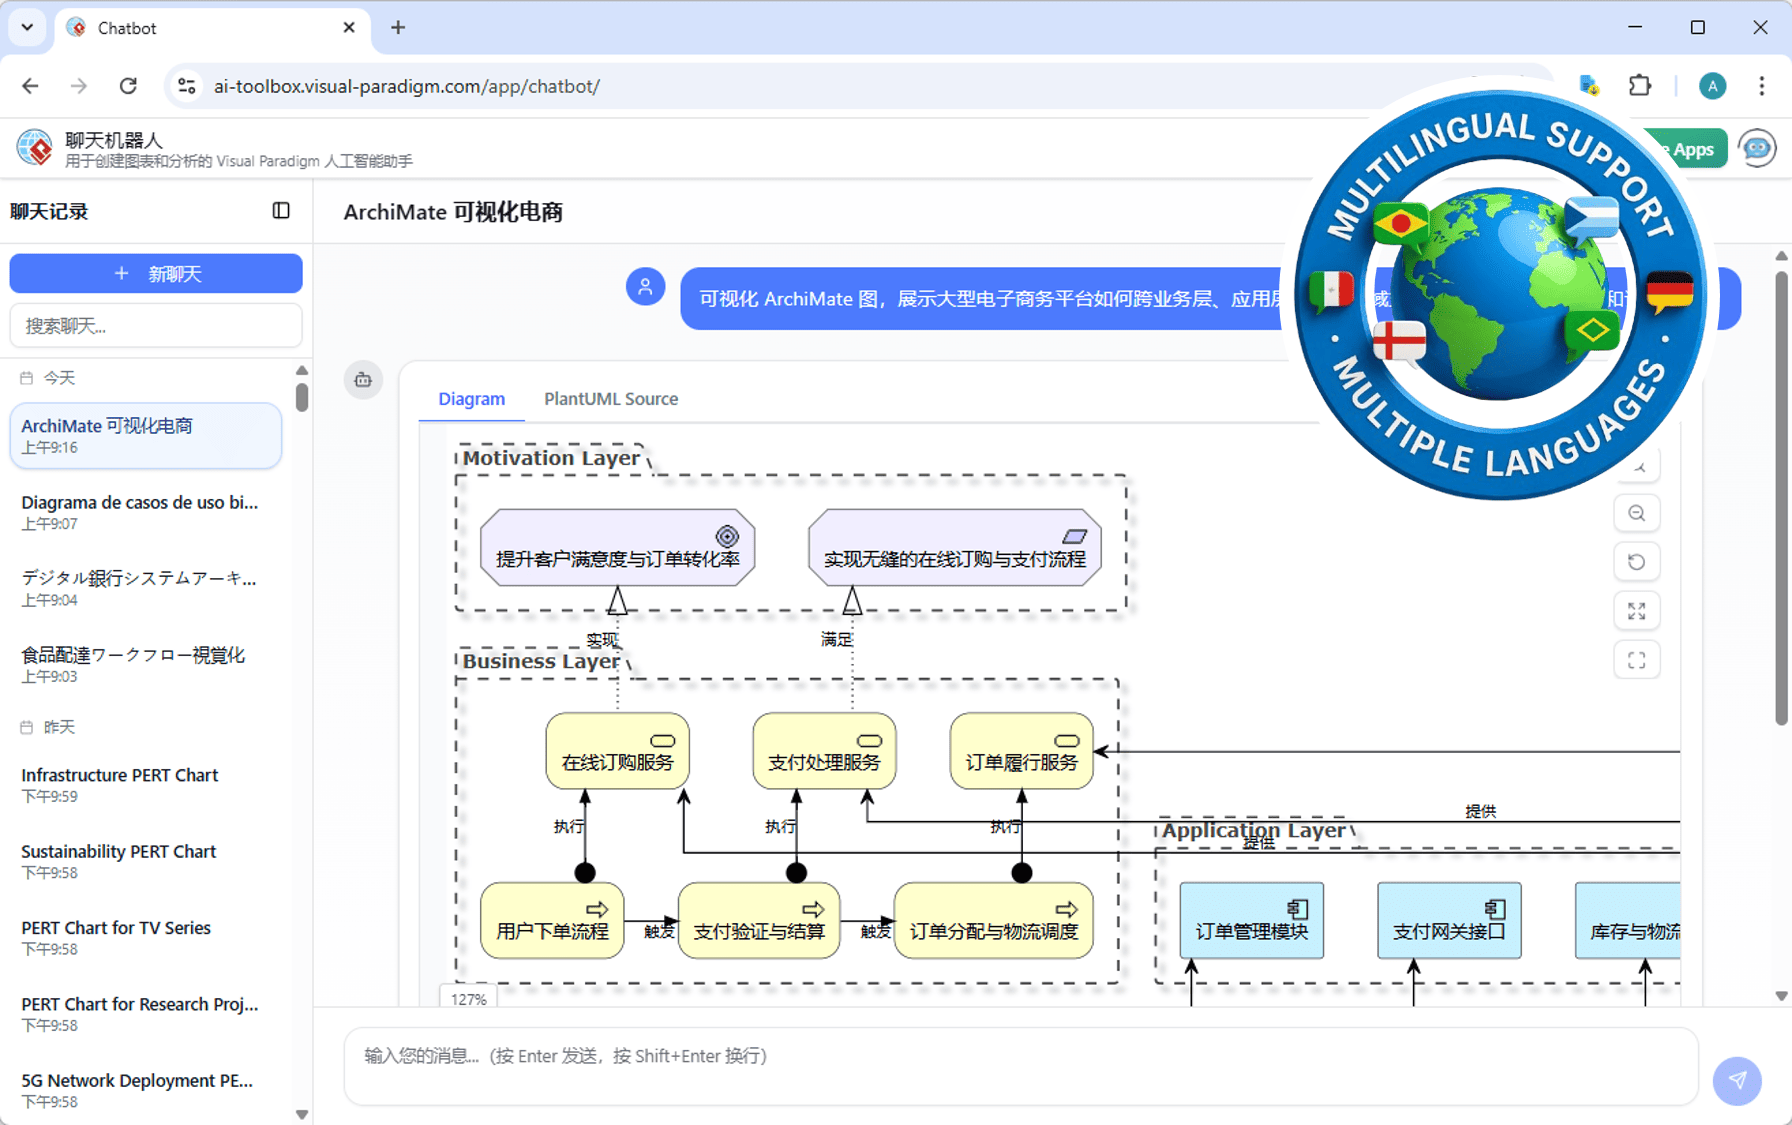Click the translate icon in the address bar
The image size is (1792, 1125).
coord(1590,86)
